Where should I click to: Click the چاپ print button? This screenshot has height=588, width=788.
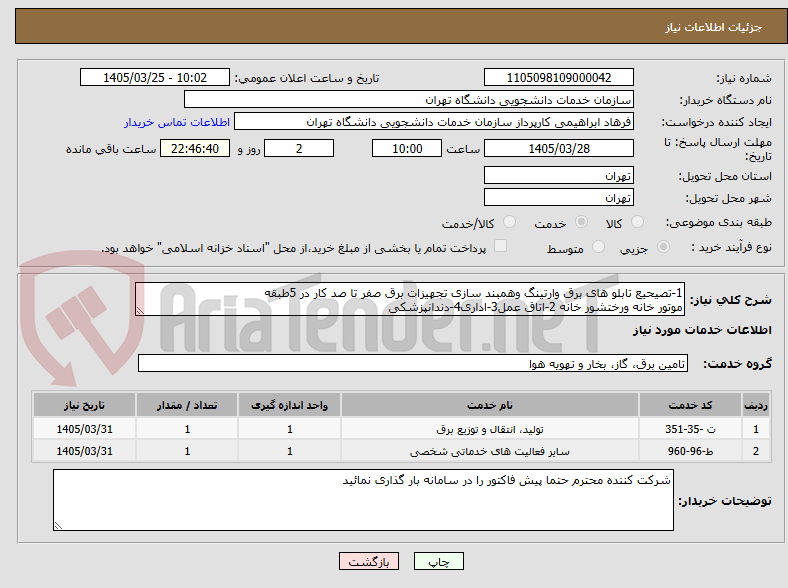tap(438, 561)
